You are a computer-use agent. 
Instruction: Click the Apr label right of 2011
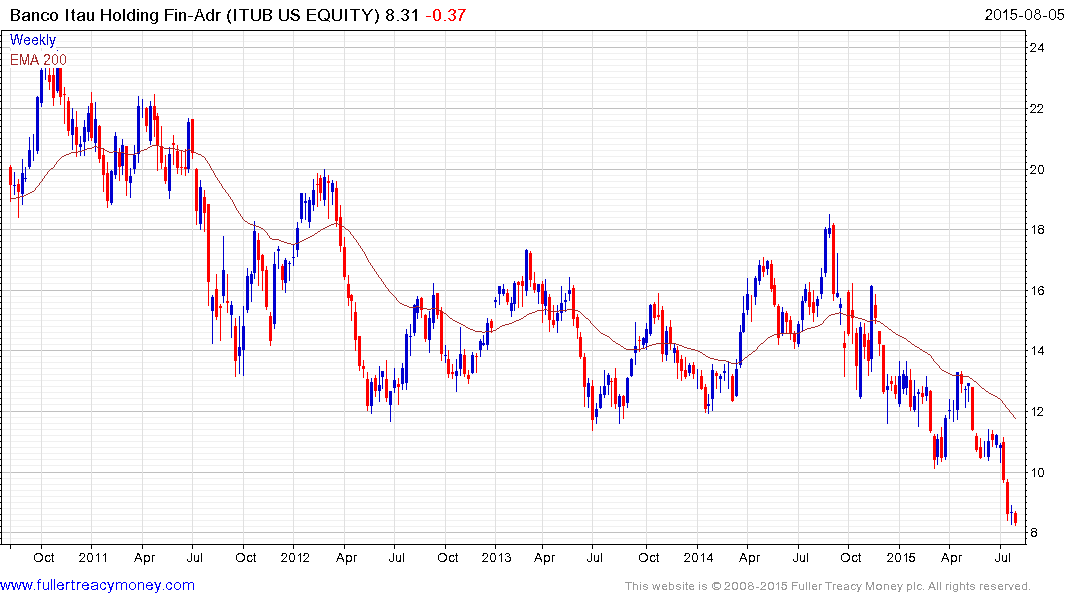[x=144, y=557]
